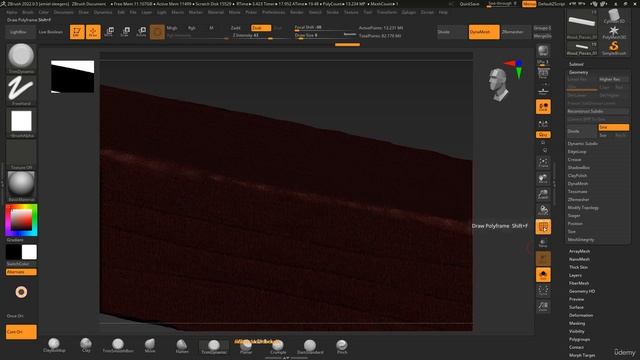
Task: Select the Pinch brush at bottom
Action: click(x=342, y=346)
